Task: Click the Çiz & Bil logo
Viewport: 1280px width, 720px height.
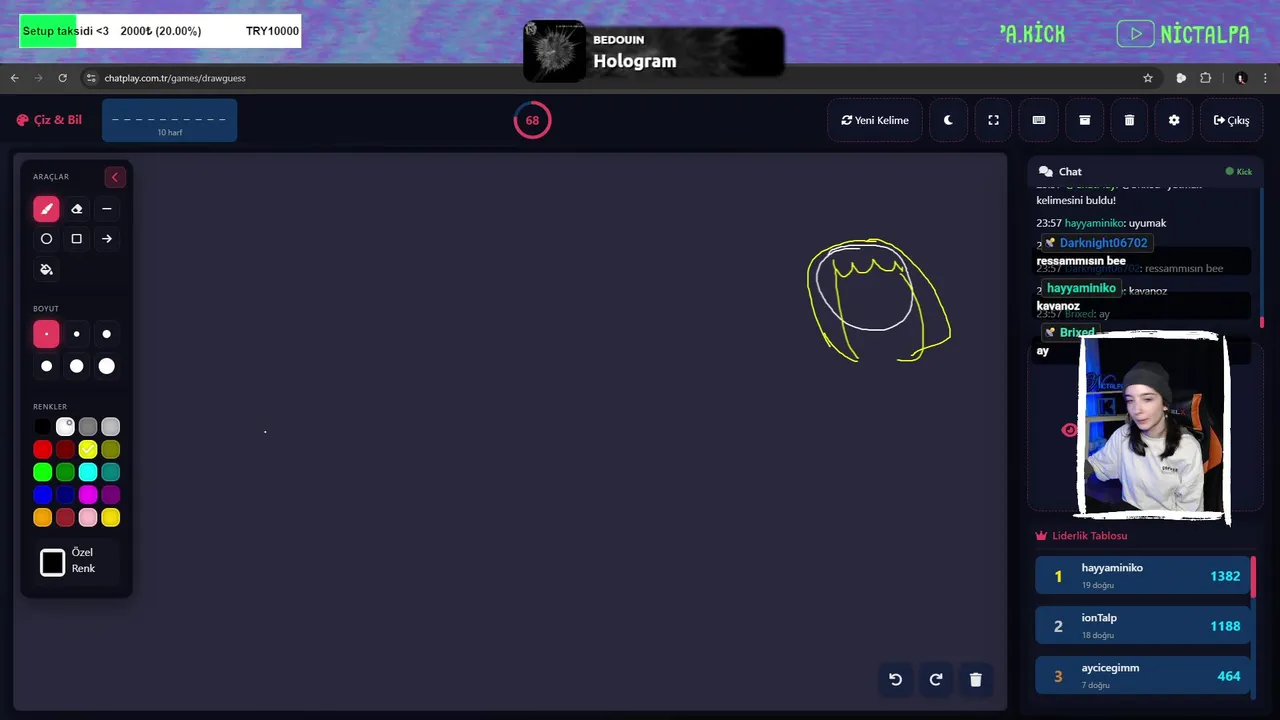Action: point(49,120)
